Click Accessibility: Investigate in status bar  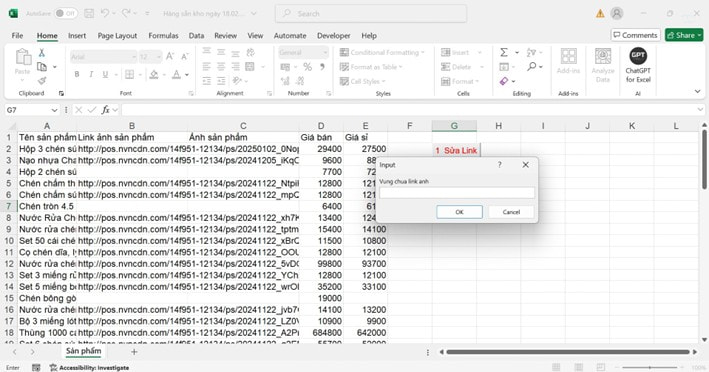pyautogui.click(x=90, y=367)
